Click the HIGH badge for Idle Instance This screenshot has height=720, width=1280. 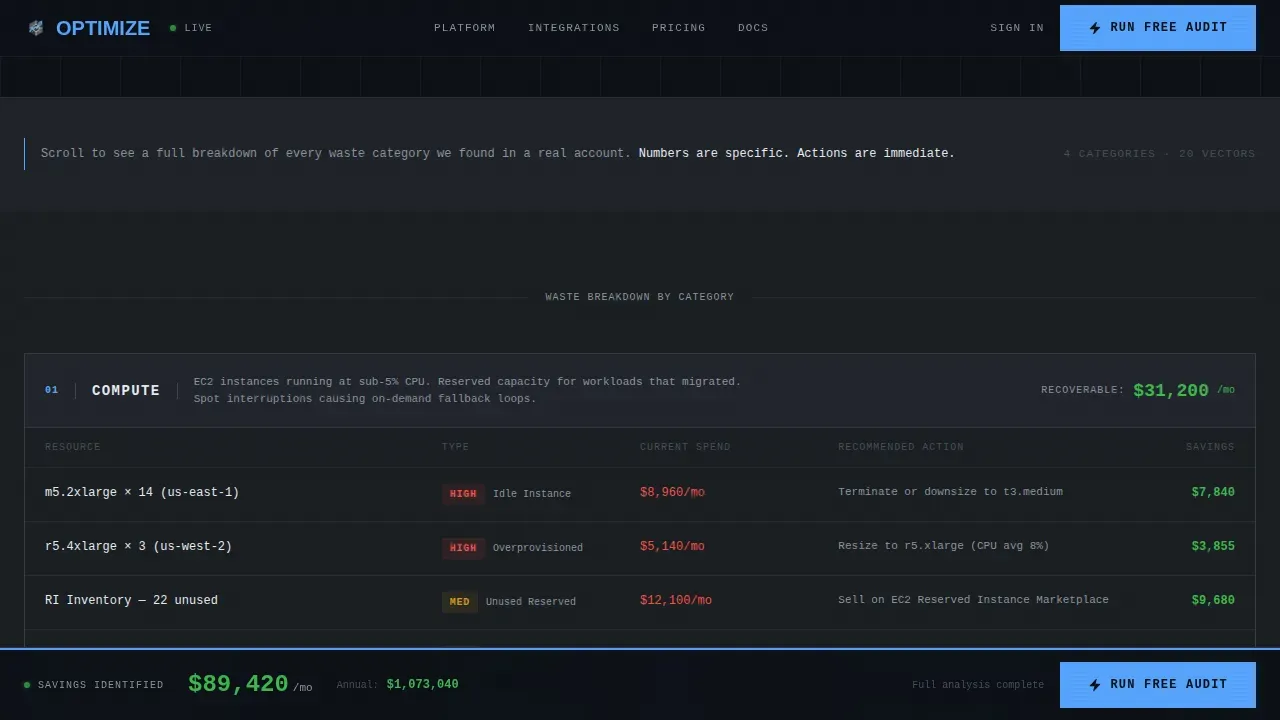pyautogui.click(x=463, y=494)
